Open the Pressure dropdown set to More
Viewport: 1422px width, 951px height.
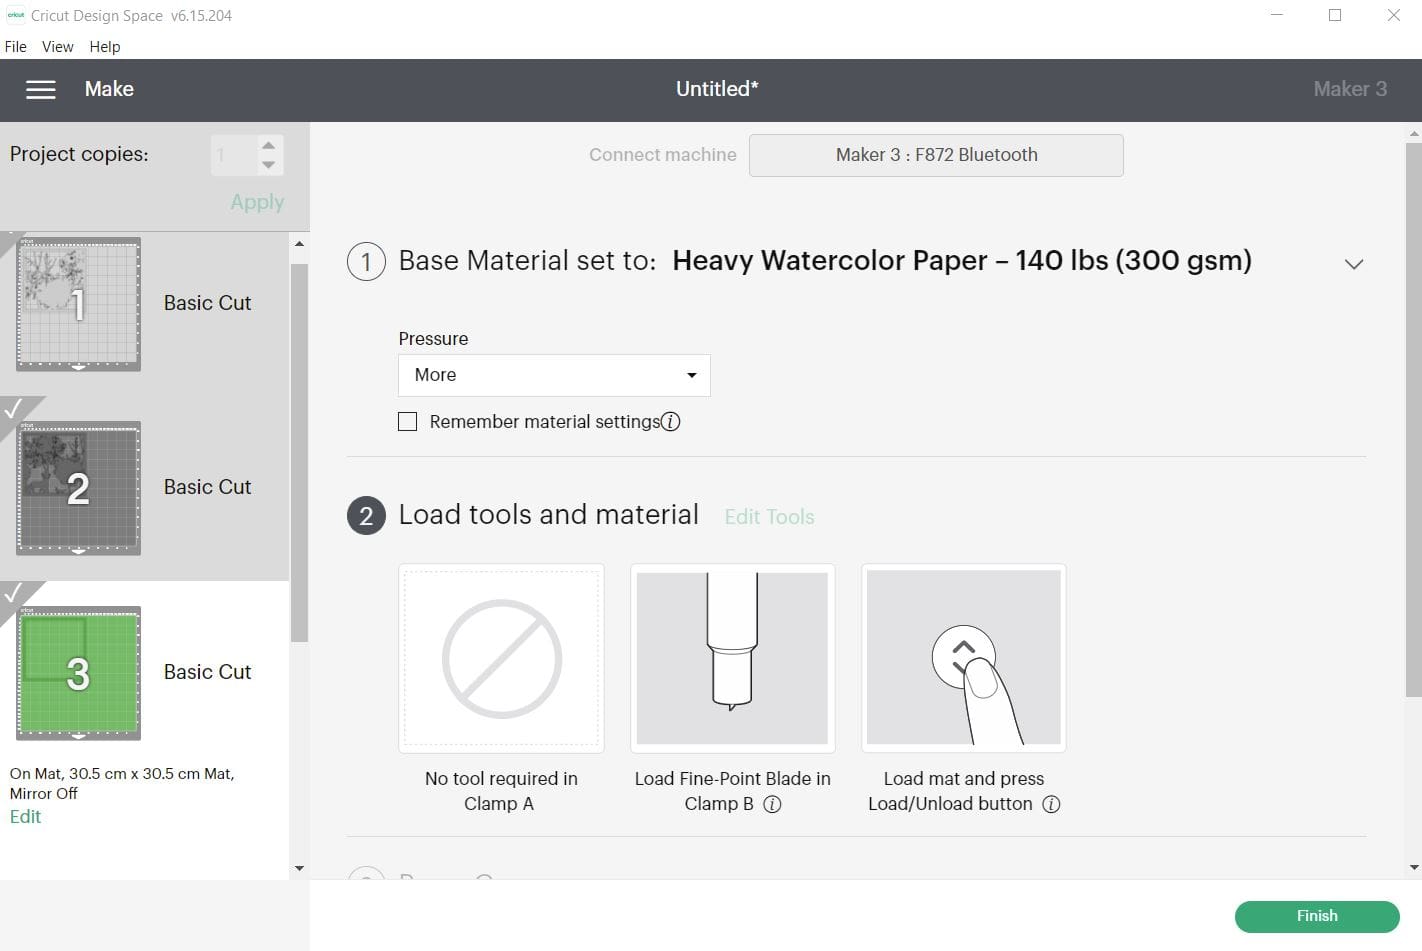(554, 375)
